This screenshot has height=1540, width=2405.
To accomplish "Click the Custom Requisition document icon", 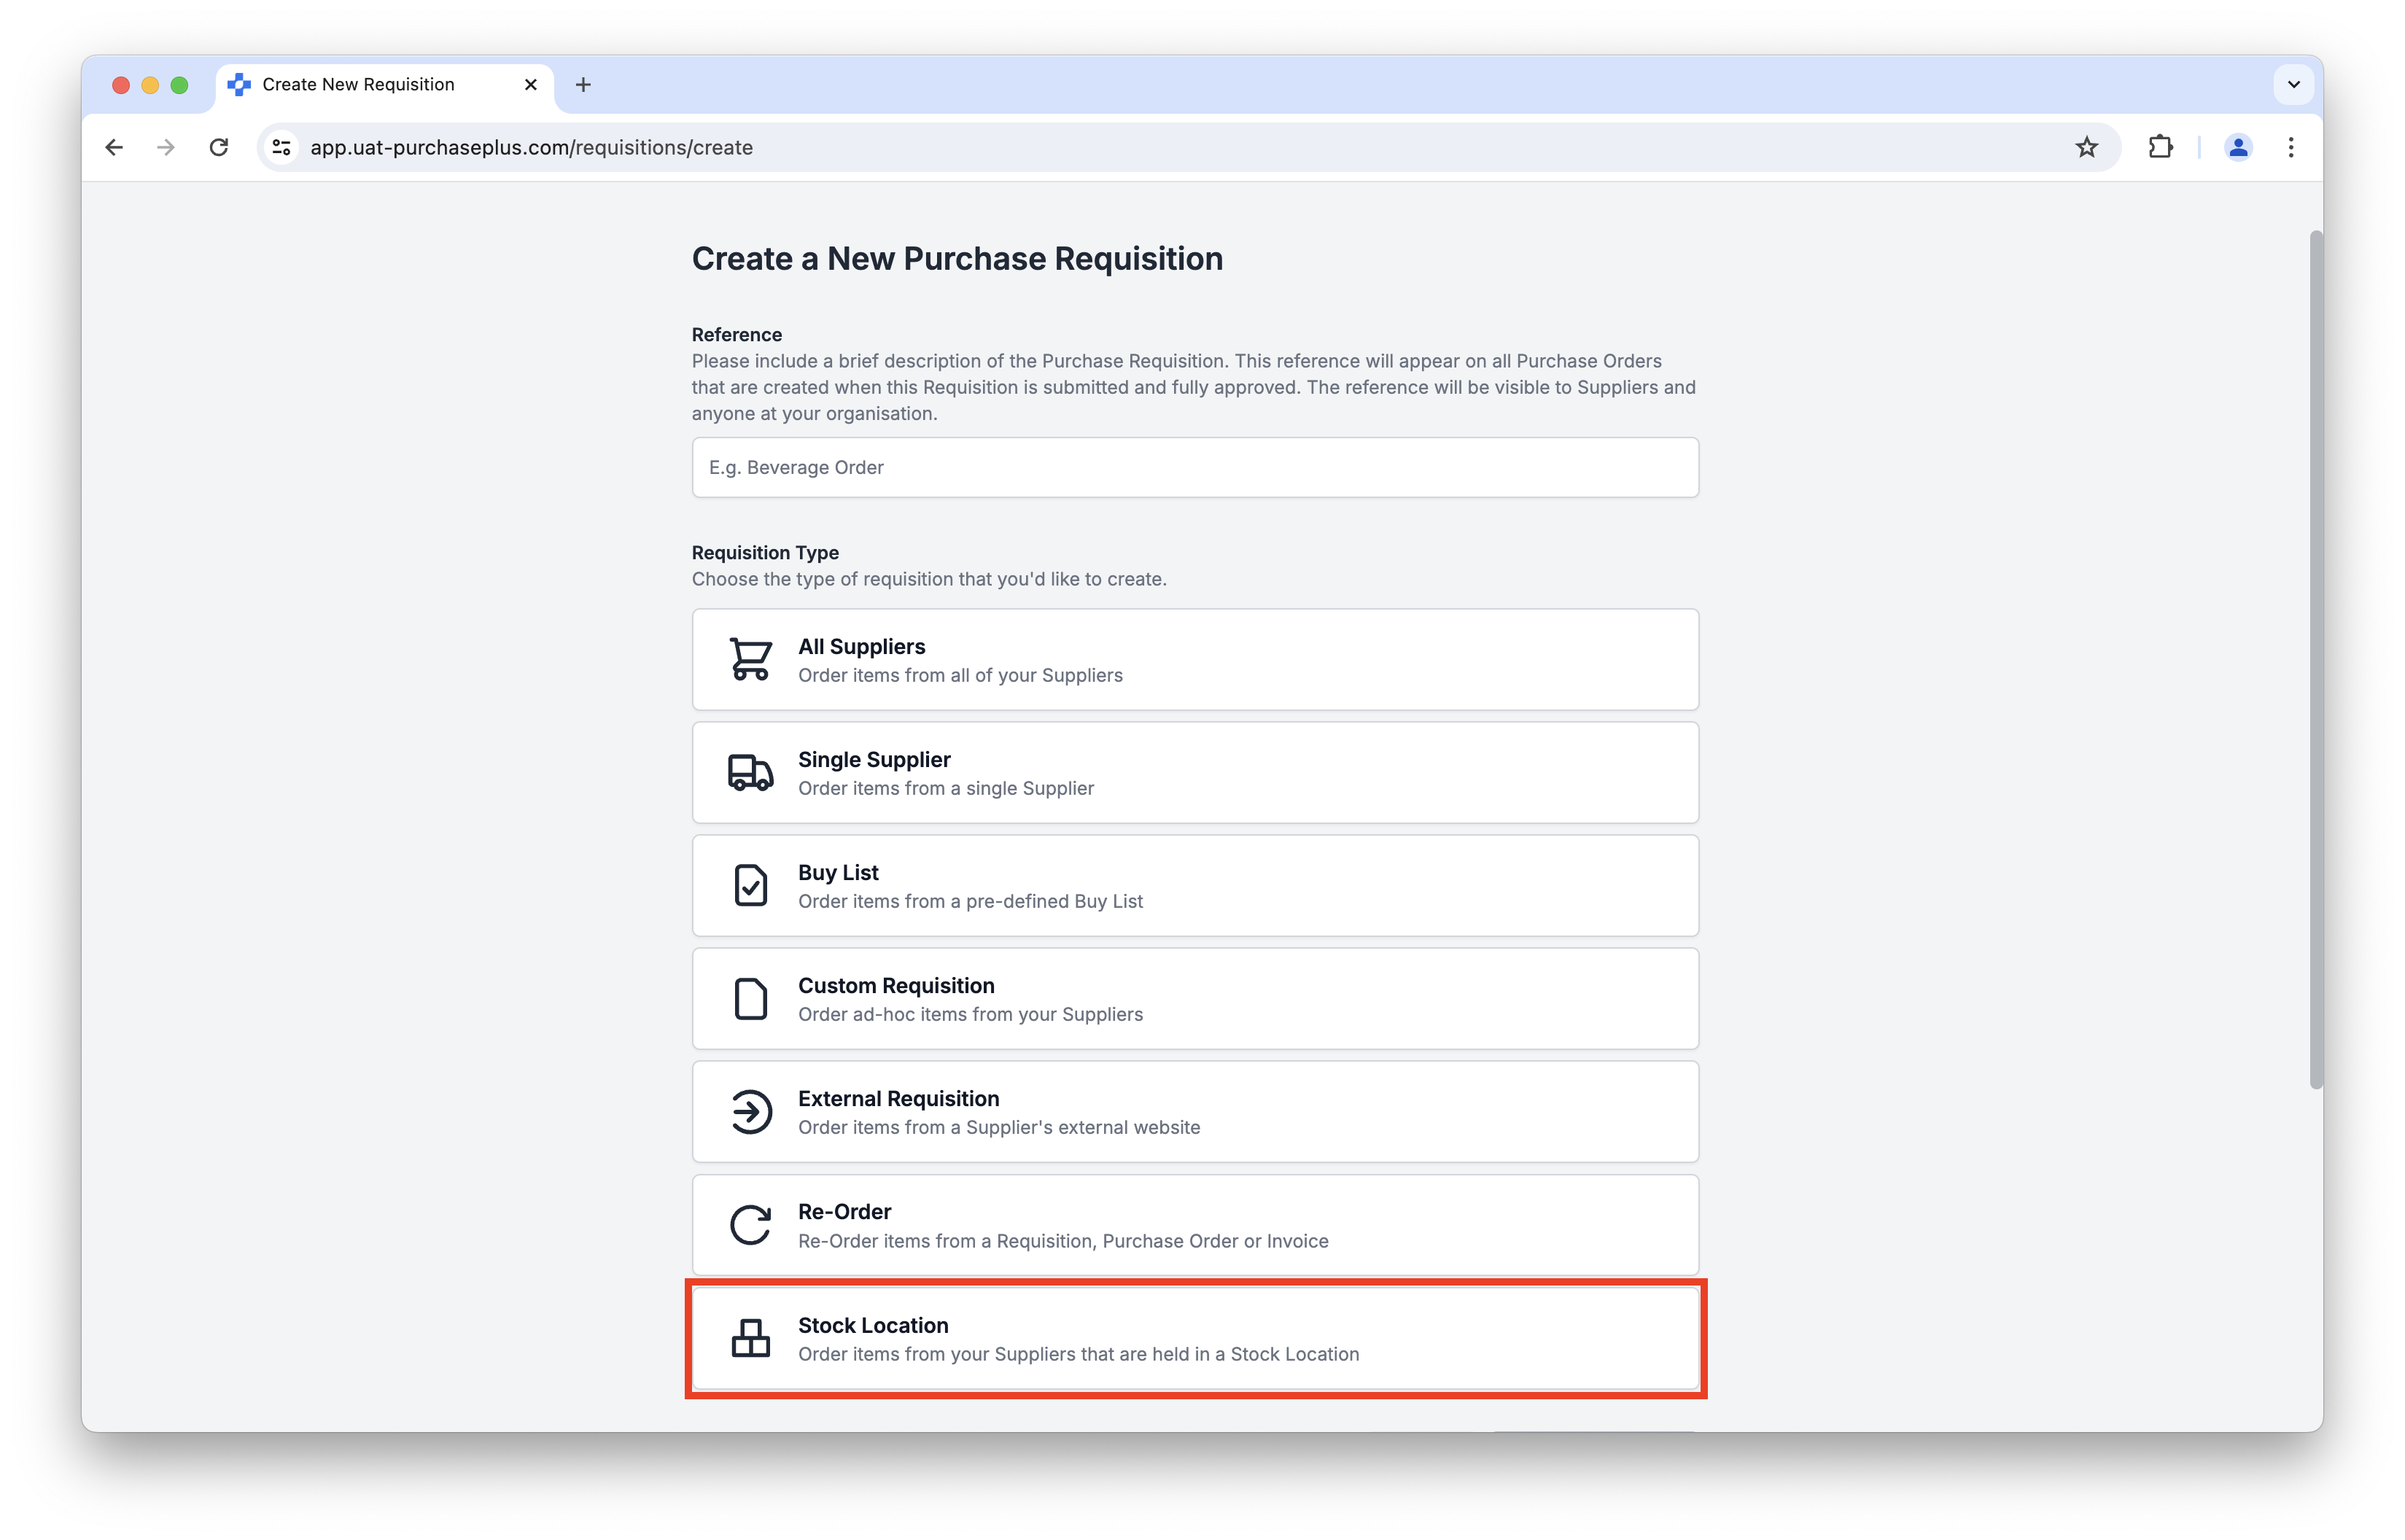I will coord(750,998).
